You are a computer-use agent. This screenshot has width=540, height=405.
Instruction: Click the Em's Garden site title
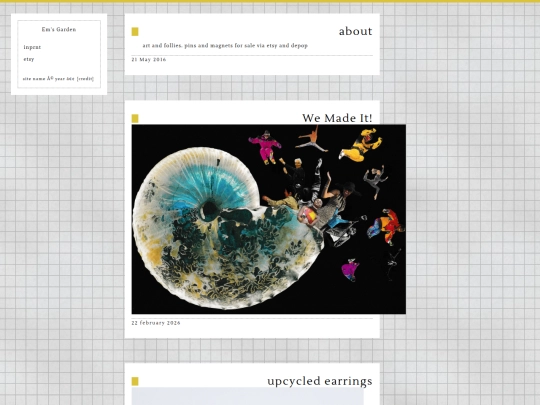[x=59, y=30]
